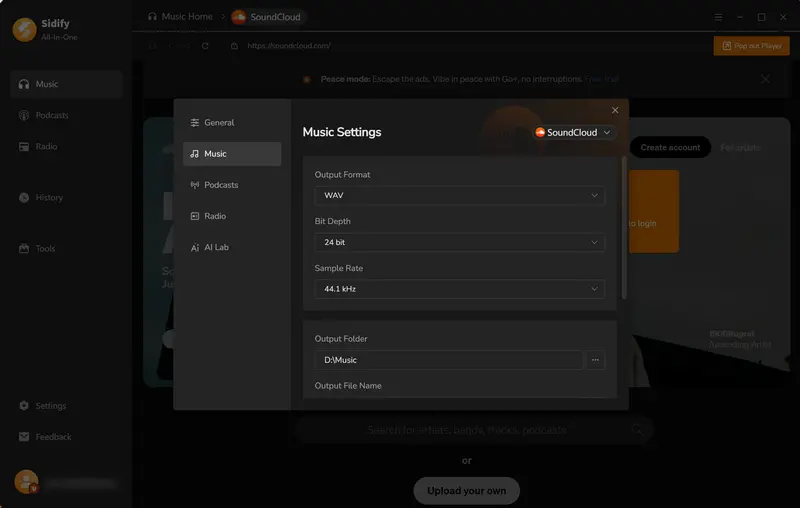The width and height of the screenshot is (800, 508).
Task: Click the back arrow in the browser bar
Action: (x=170, y=46)
